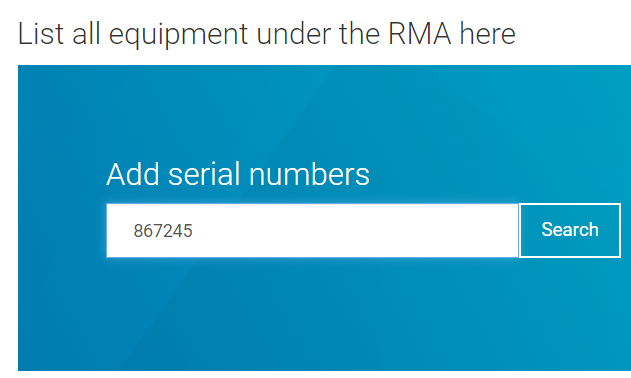Click the blue area left of the input field
The image size is (631, 378).
62,230
